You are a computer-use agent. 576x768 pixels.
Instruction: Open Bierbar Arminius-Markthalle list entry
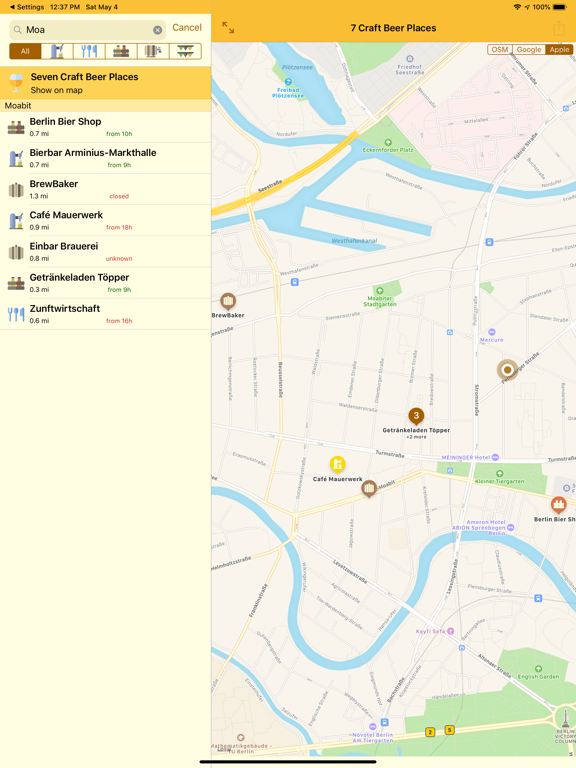(x=105, y=158)
